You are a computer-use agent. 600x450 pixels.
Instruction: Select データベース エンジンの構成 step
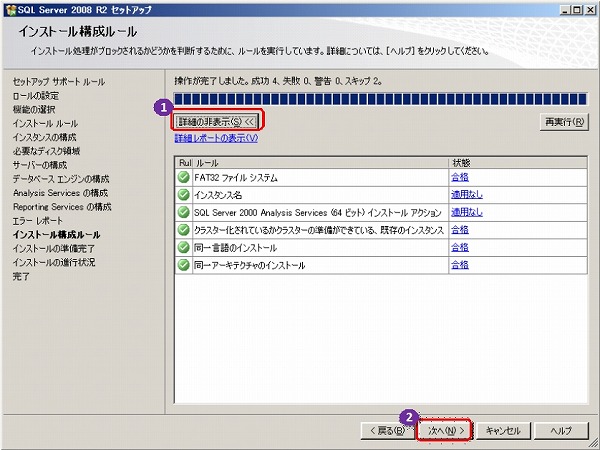61,179
